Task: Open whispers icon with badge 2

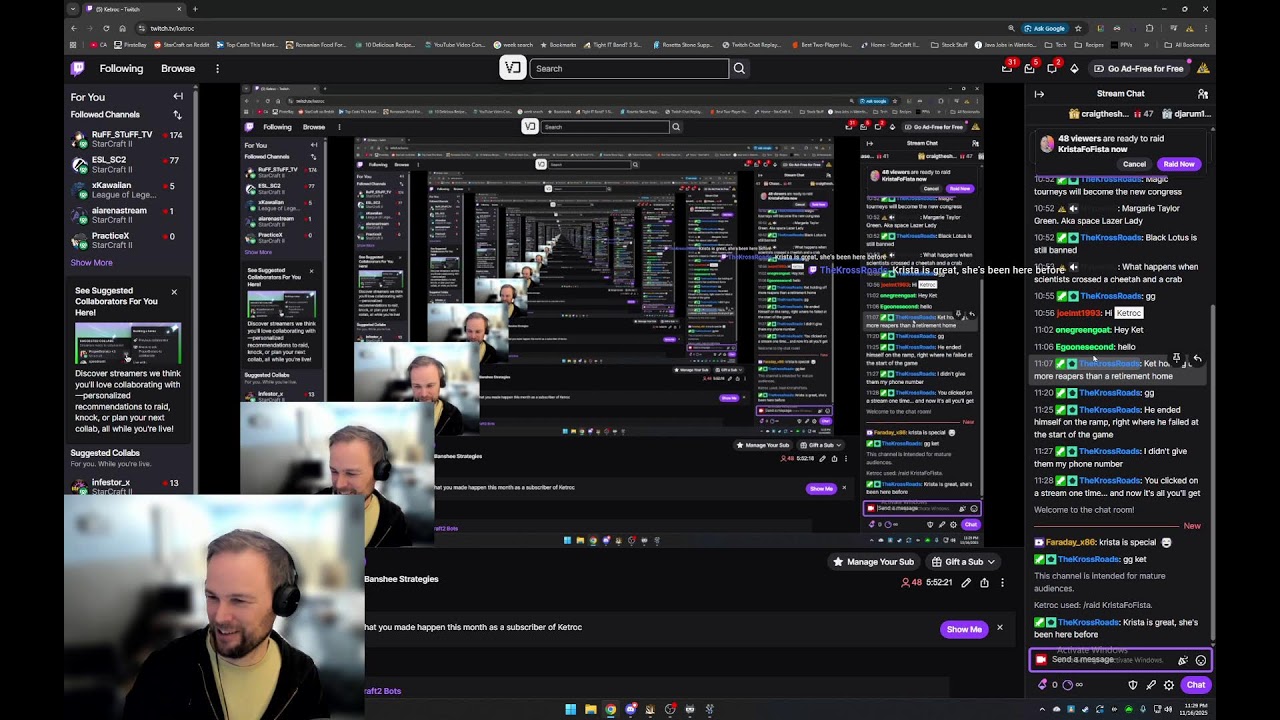Action: coord(1052,68)
